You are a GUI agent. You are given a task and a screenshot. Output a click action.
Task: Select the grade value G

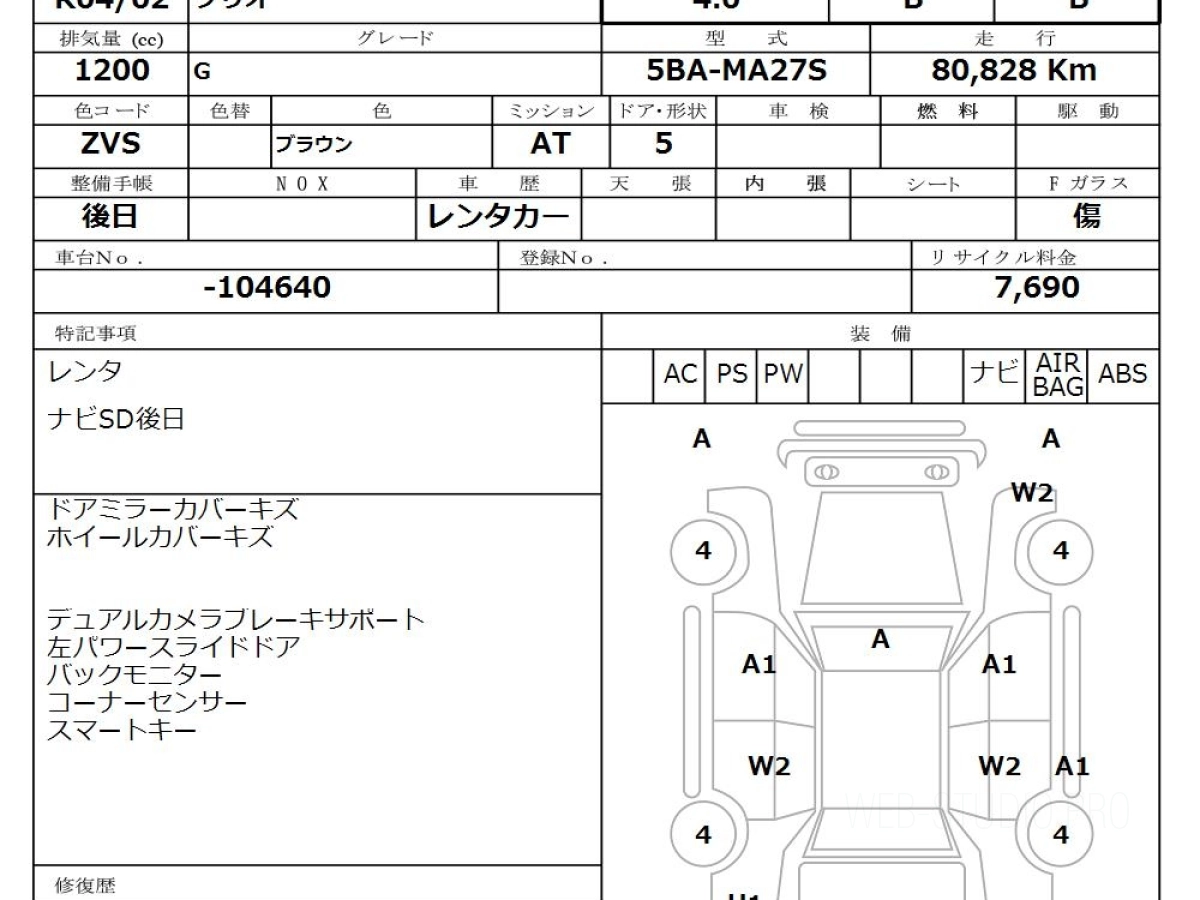coord(204,72)
